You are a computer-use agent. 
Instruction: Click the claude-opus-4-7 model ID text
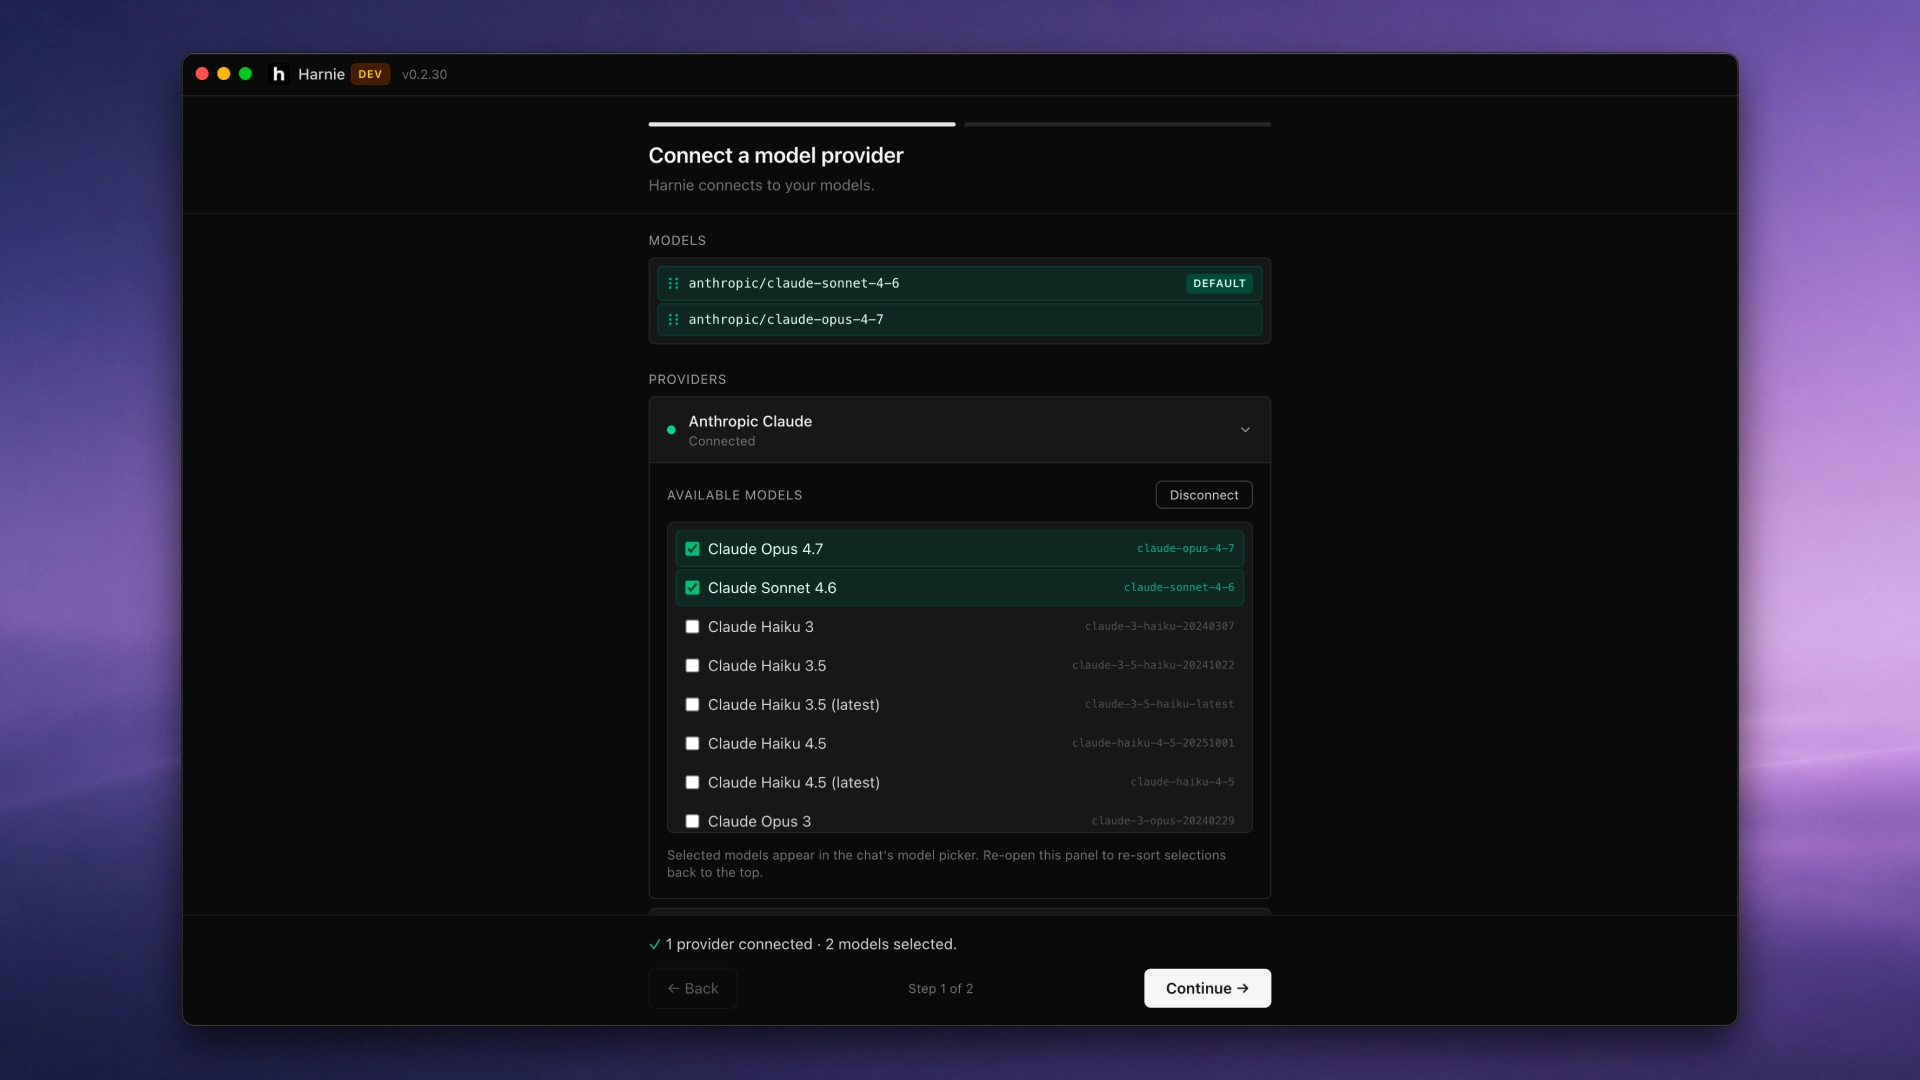click(1185, 549)
